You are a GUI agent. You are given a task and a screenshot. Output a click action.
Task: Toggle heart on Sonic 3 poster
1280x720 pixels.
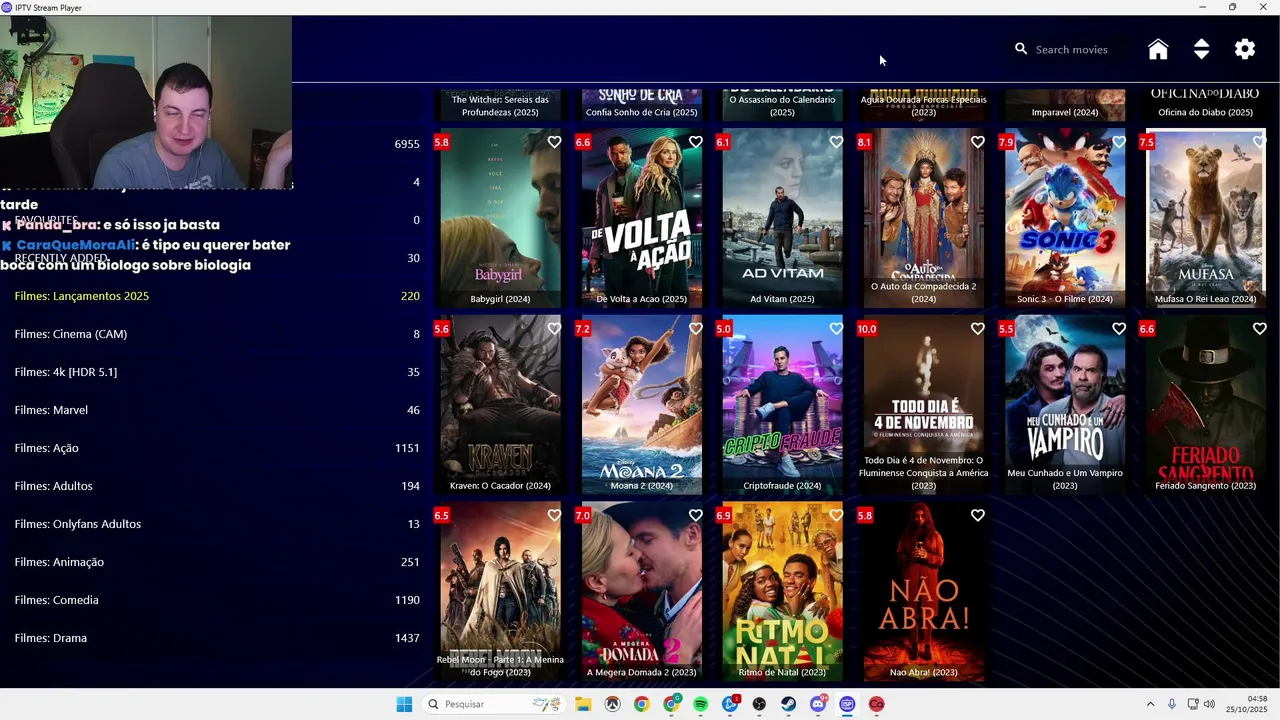(1118, 142)
